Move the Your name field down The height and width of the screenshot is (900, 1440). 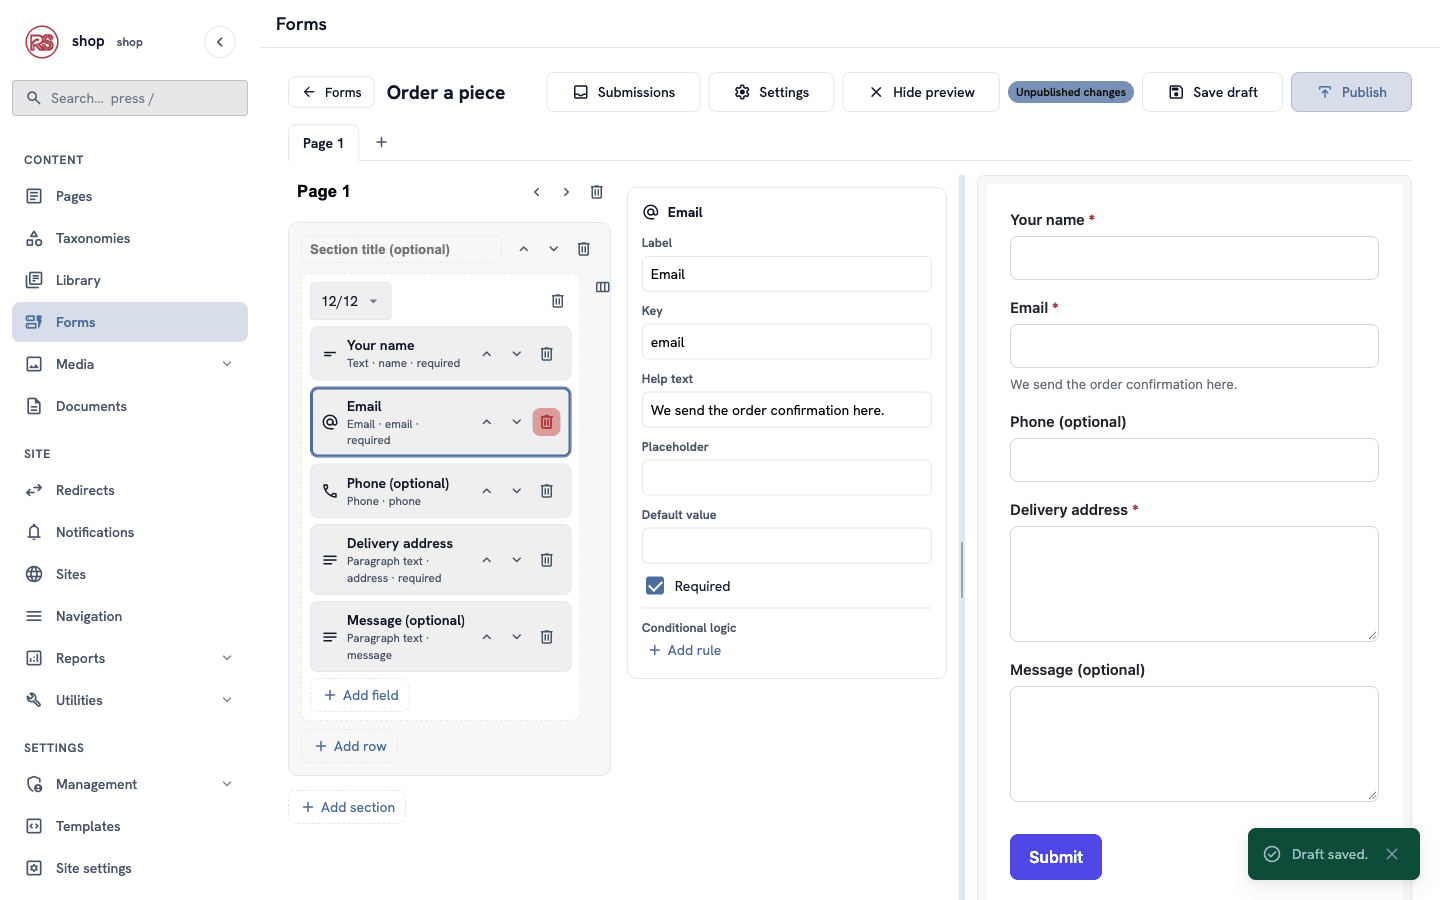[x=517, y=354]
